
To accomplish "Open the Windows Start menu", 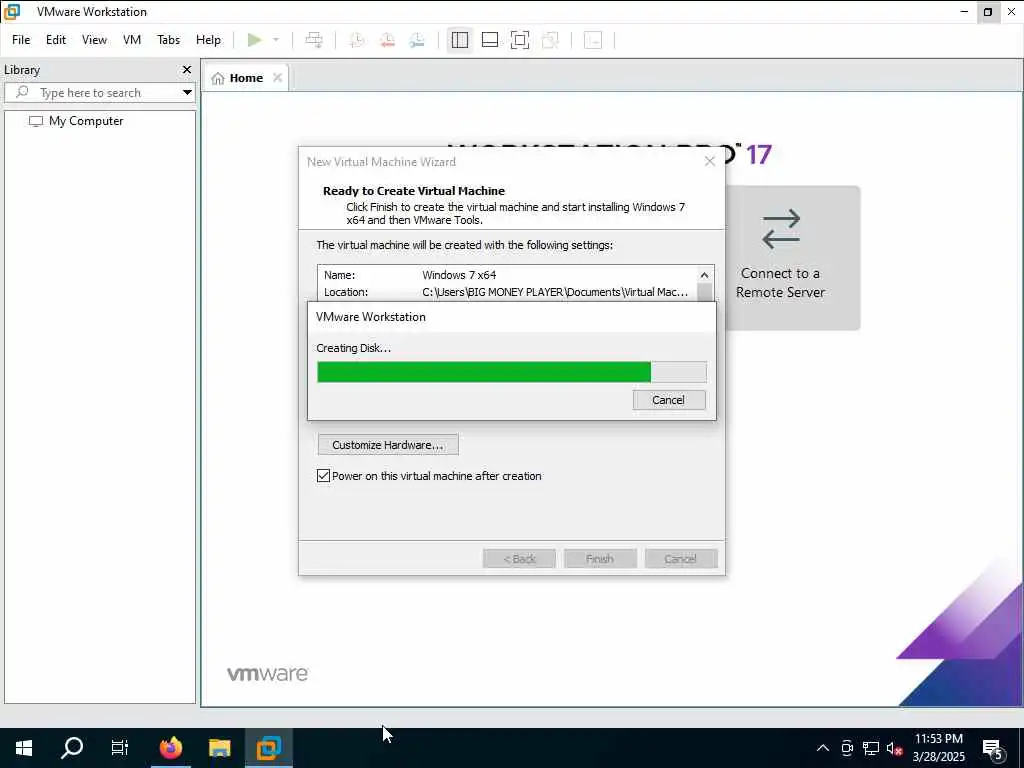I will [x=24, y=748].
